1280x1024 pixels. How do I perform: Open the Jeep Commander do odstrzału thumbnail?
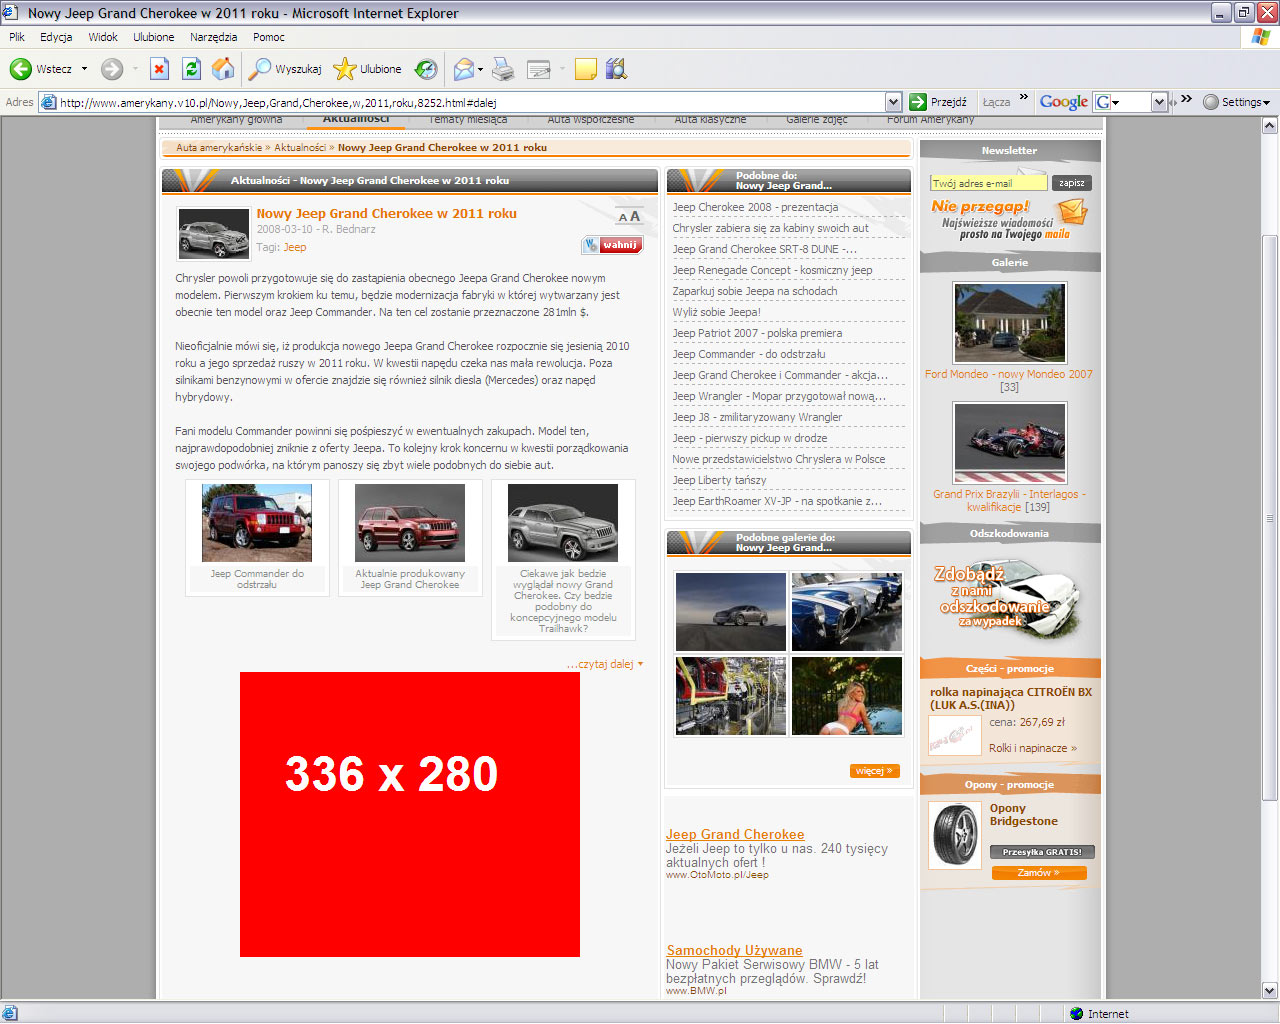tap(257, 523)
